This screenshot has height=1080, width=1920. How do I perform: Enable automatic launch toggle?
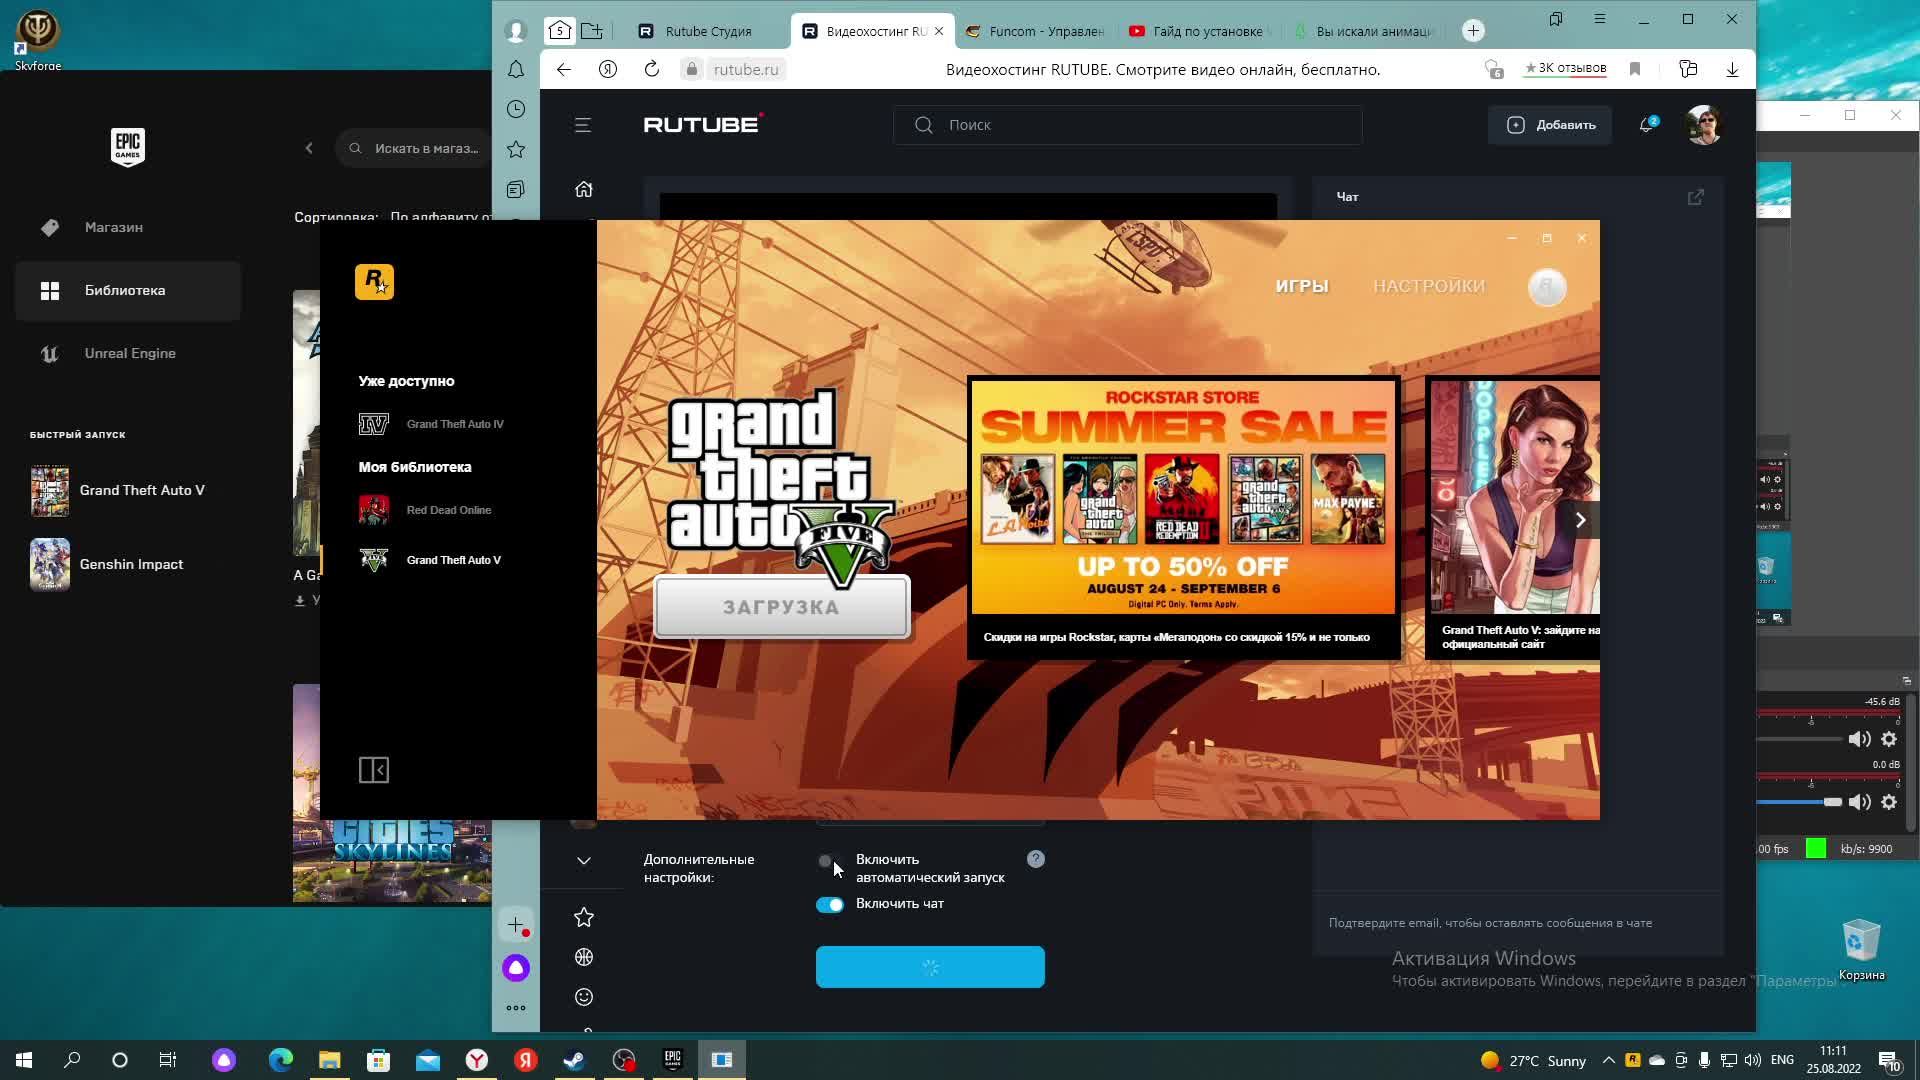[829, 861]
